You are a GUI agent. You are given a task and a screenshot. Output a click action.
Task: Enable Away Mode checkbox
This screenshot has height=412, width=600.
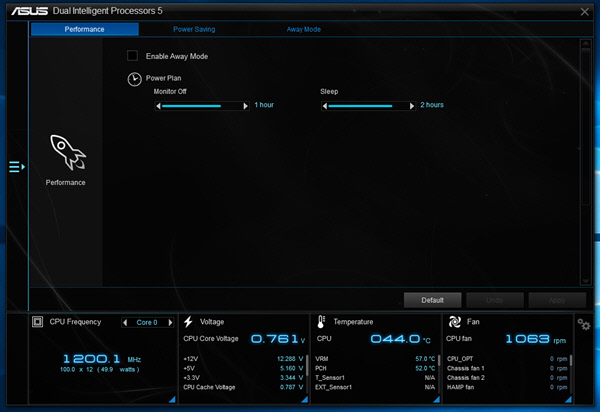(132, 56)
